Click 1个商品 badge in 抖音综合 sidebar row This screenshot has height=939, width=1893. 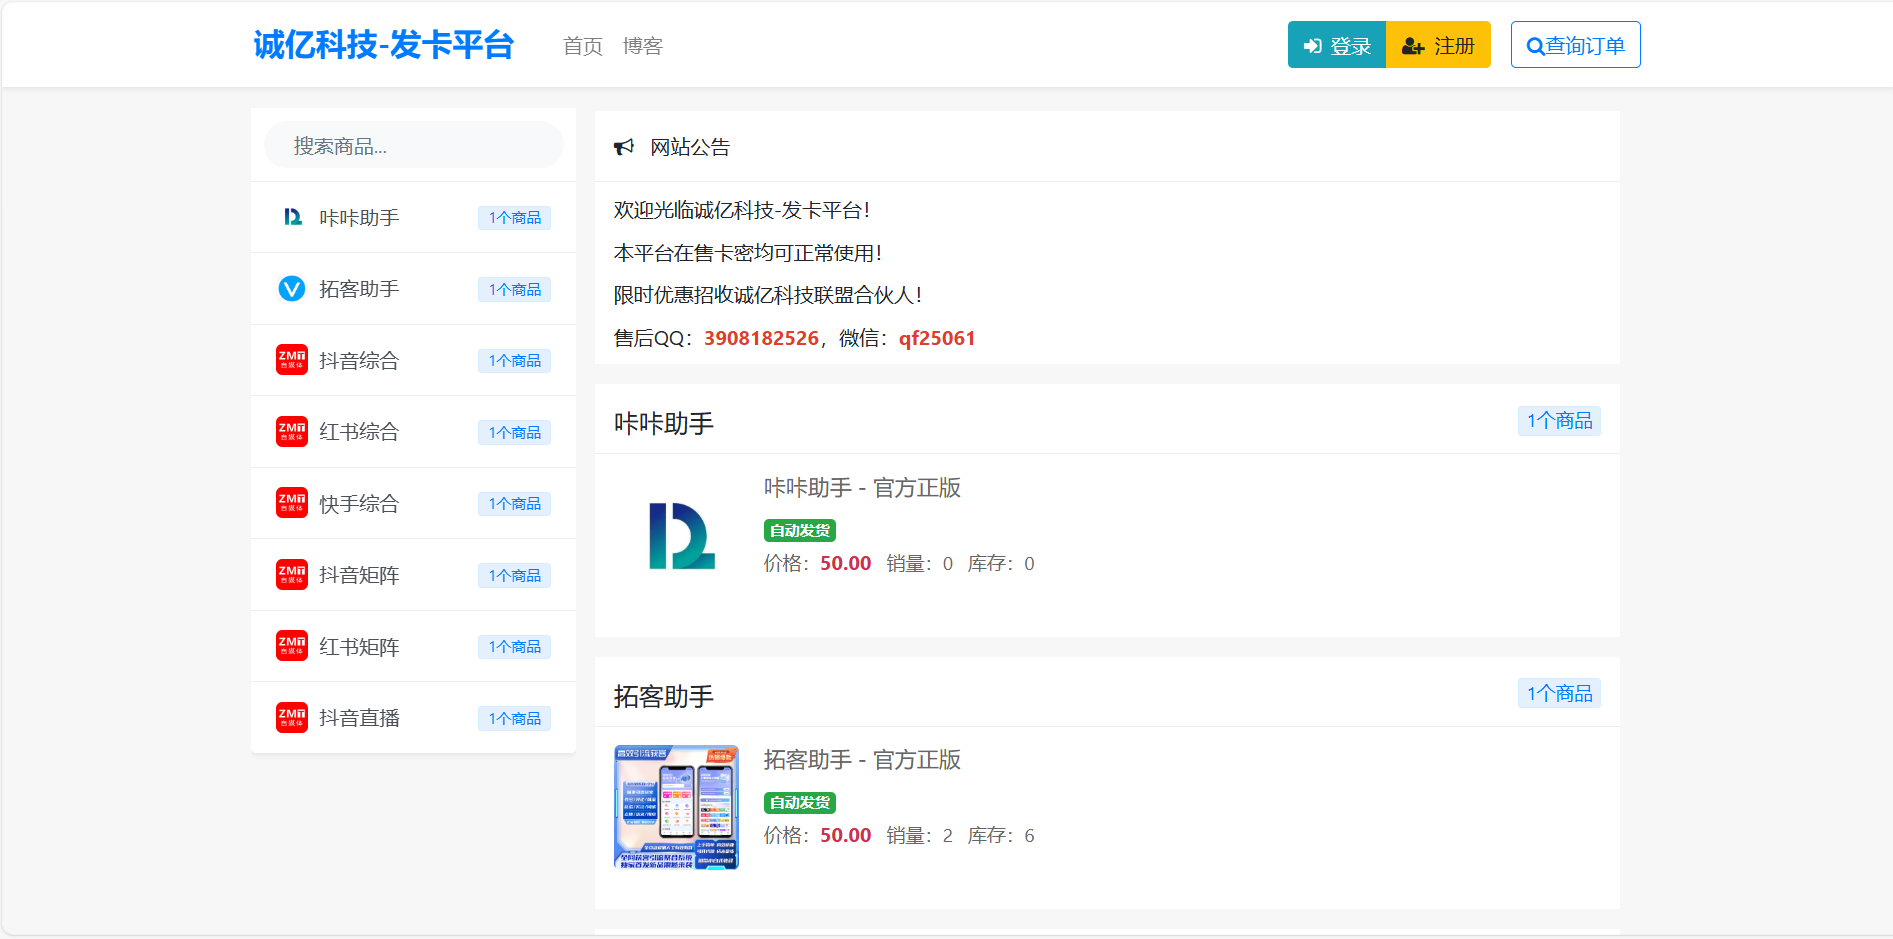514,361
